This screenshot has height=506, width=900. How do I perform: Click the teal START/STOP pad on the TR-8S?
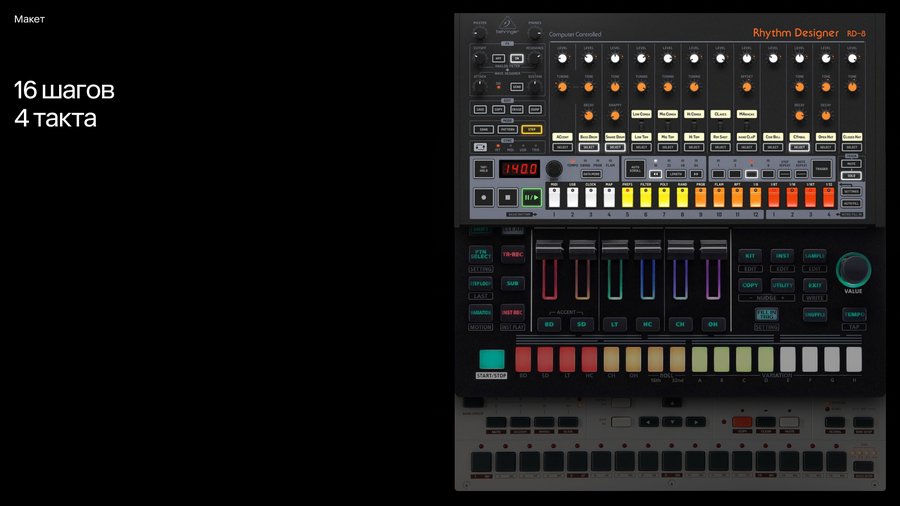[492, 359]
